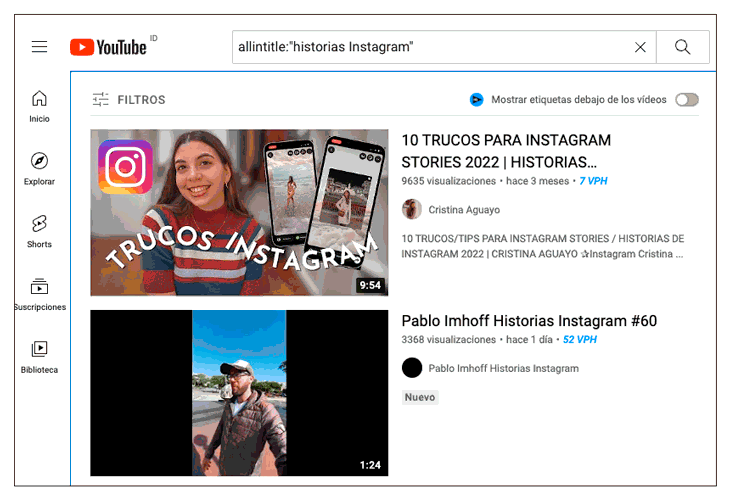The height and width of the screenshot is (497, 730).
Task: Go to the YouTube logo home
Action: tap(108, 47)
